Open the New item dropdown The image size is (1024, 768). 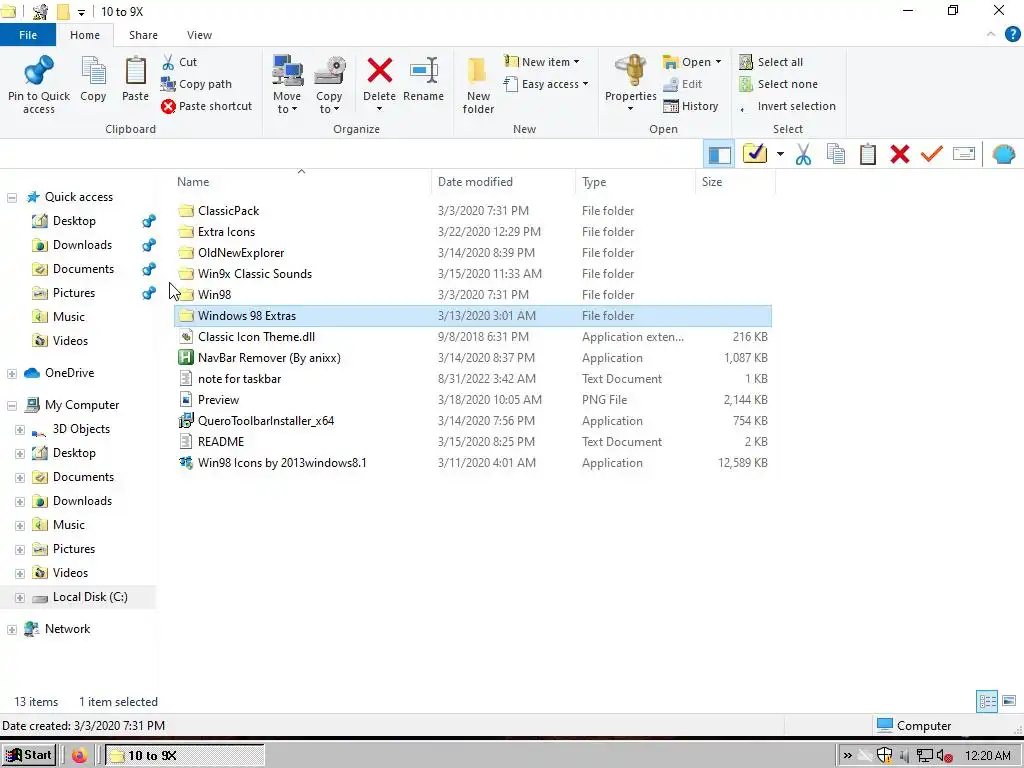tap(541, 62)
